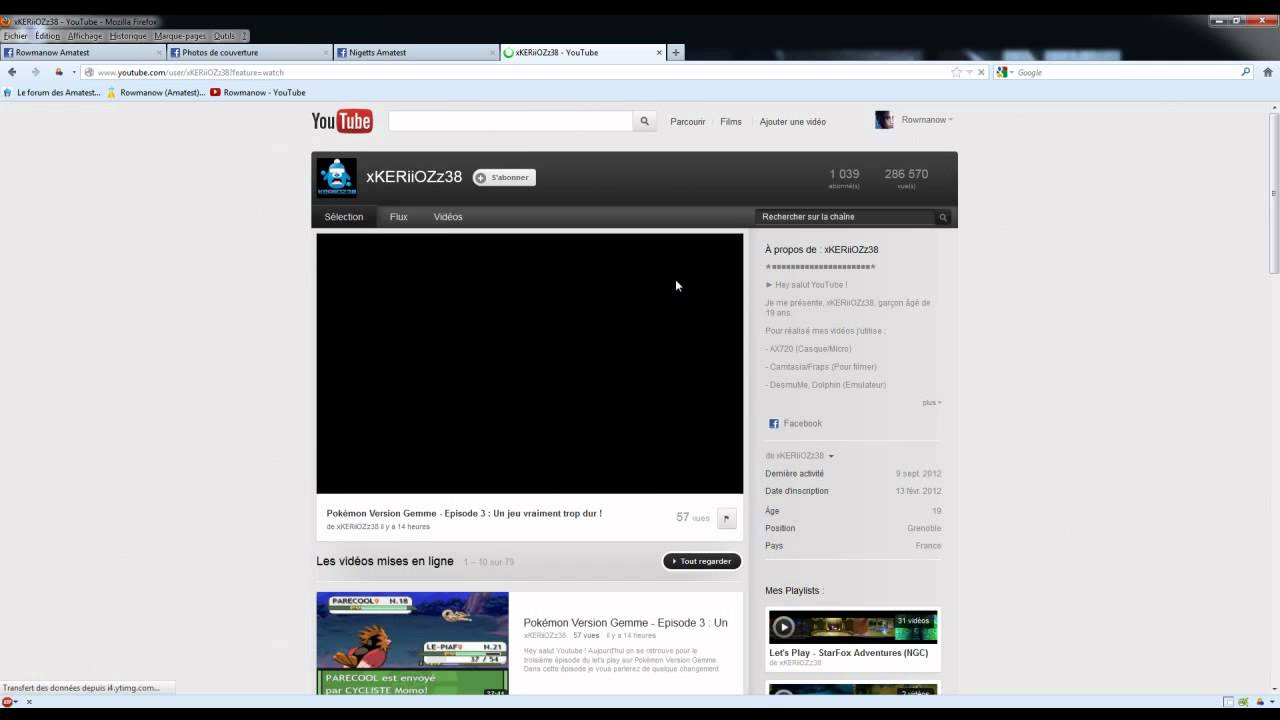Image resolution: width=1280 pixels, height=720 pixels.
Task: Click the YouTube search input field
Action: 510,121
